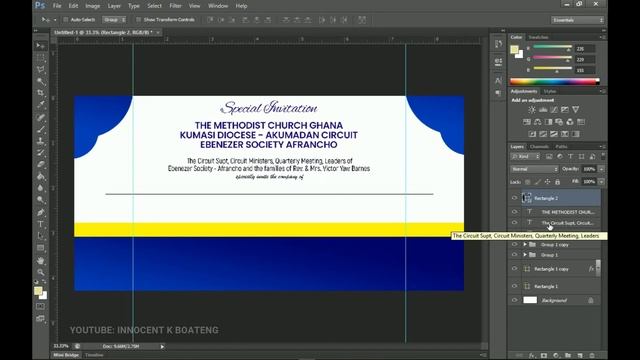
Task: Click the foreground color swatch in toolbox
Action: pyautogui.click(x=38, y=291)
